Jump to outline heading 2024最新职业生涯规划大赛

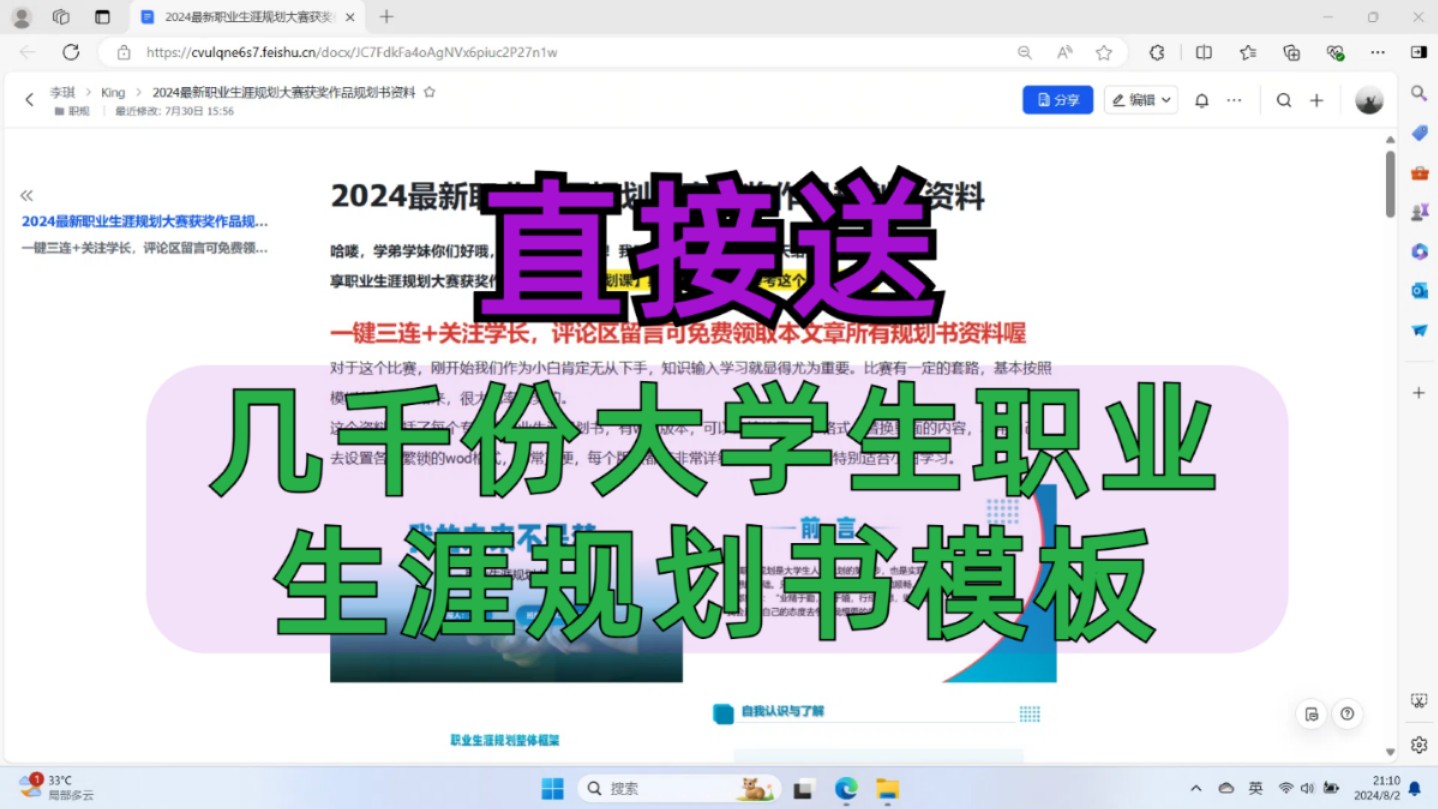(145, 221)
